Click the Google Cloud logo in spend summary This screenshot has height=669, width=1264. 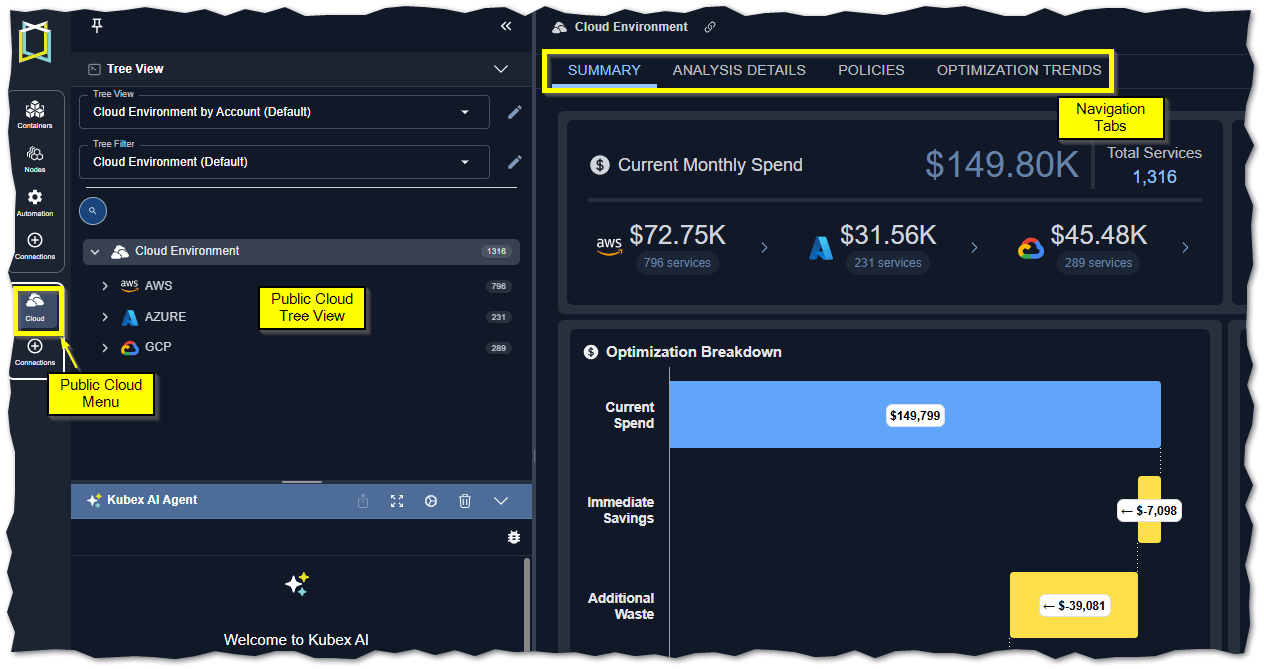point(1031,248)
